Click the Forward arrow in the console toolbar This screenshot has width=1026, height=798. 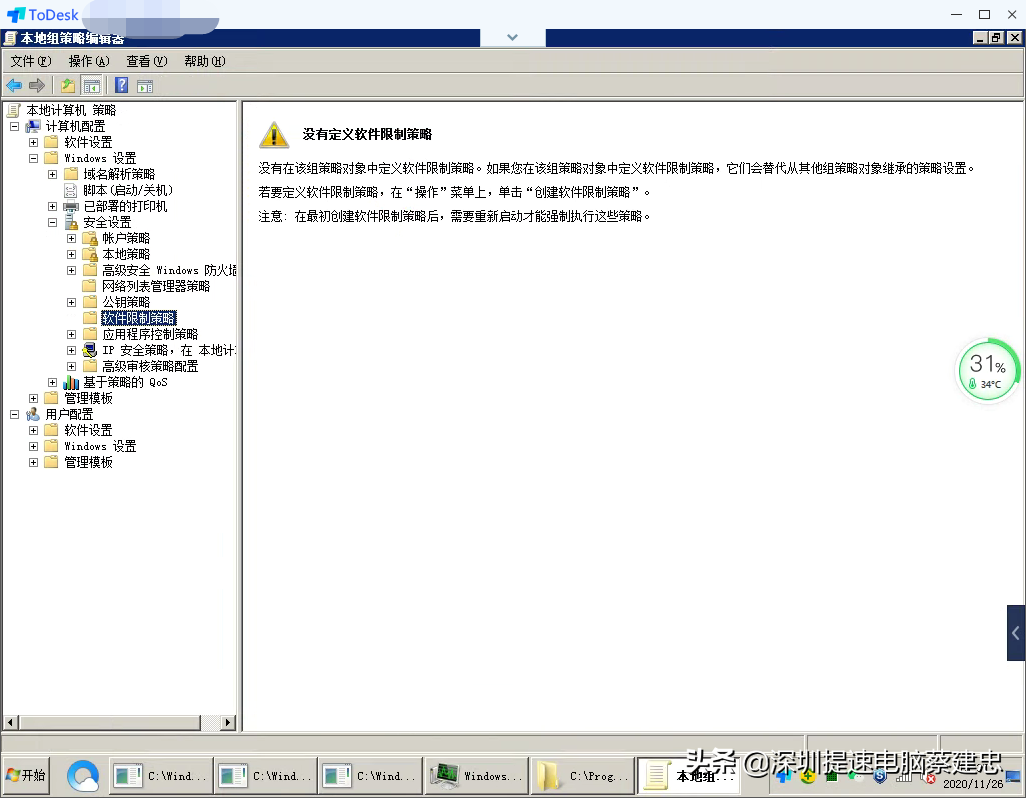point(37,85)
